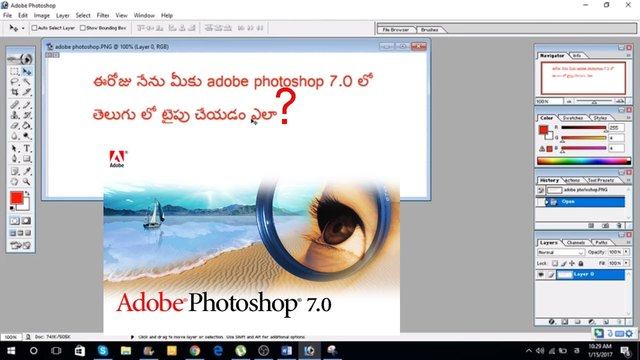Select the Layer 0 row
The width and height of the screenshot is (640, 360).
(580, 275)
